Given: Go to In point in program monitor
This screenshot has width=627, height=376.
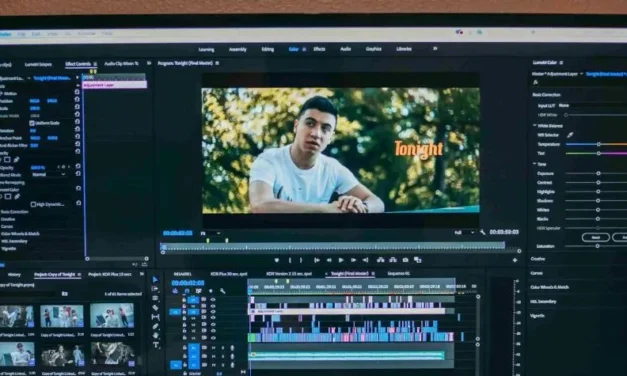Looking at the screenshot, I should pos(317,260).
